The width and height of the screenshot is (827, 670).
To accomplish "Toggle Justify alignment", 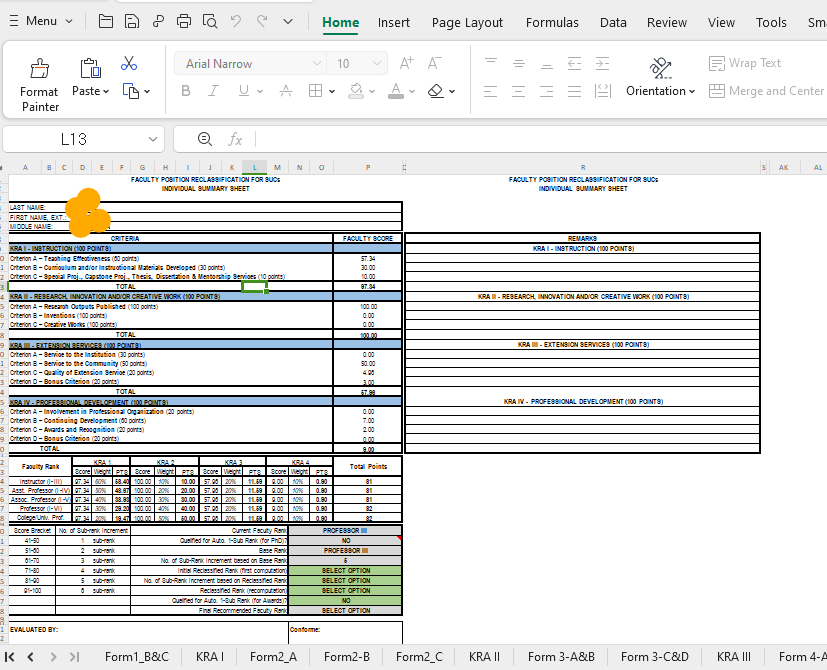I will pyautogui.click(x=574, y=91).
